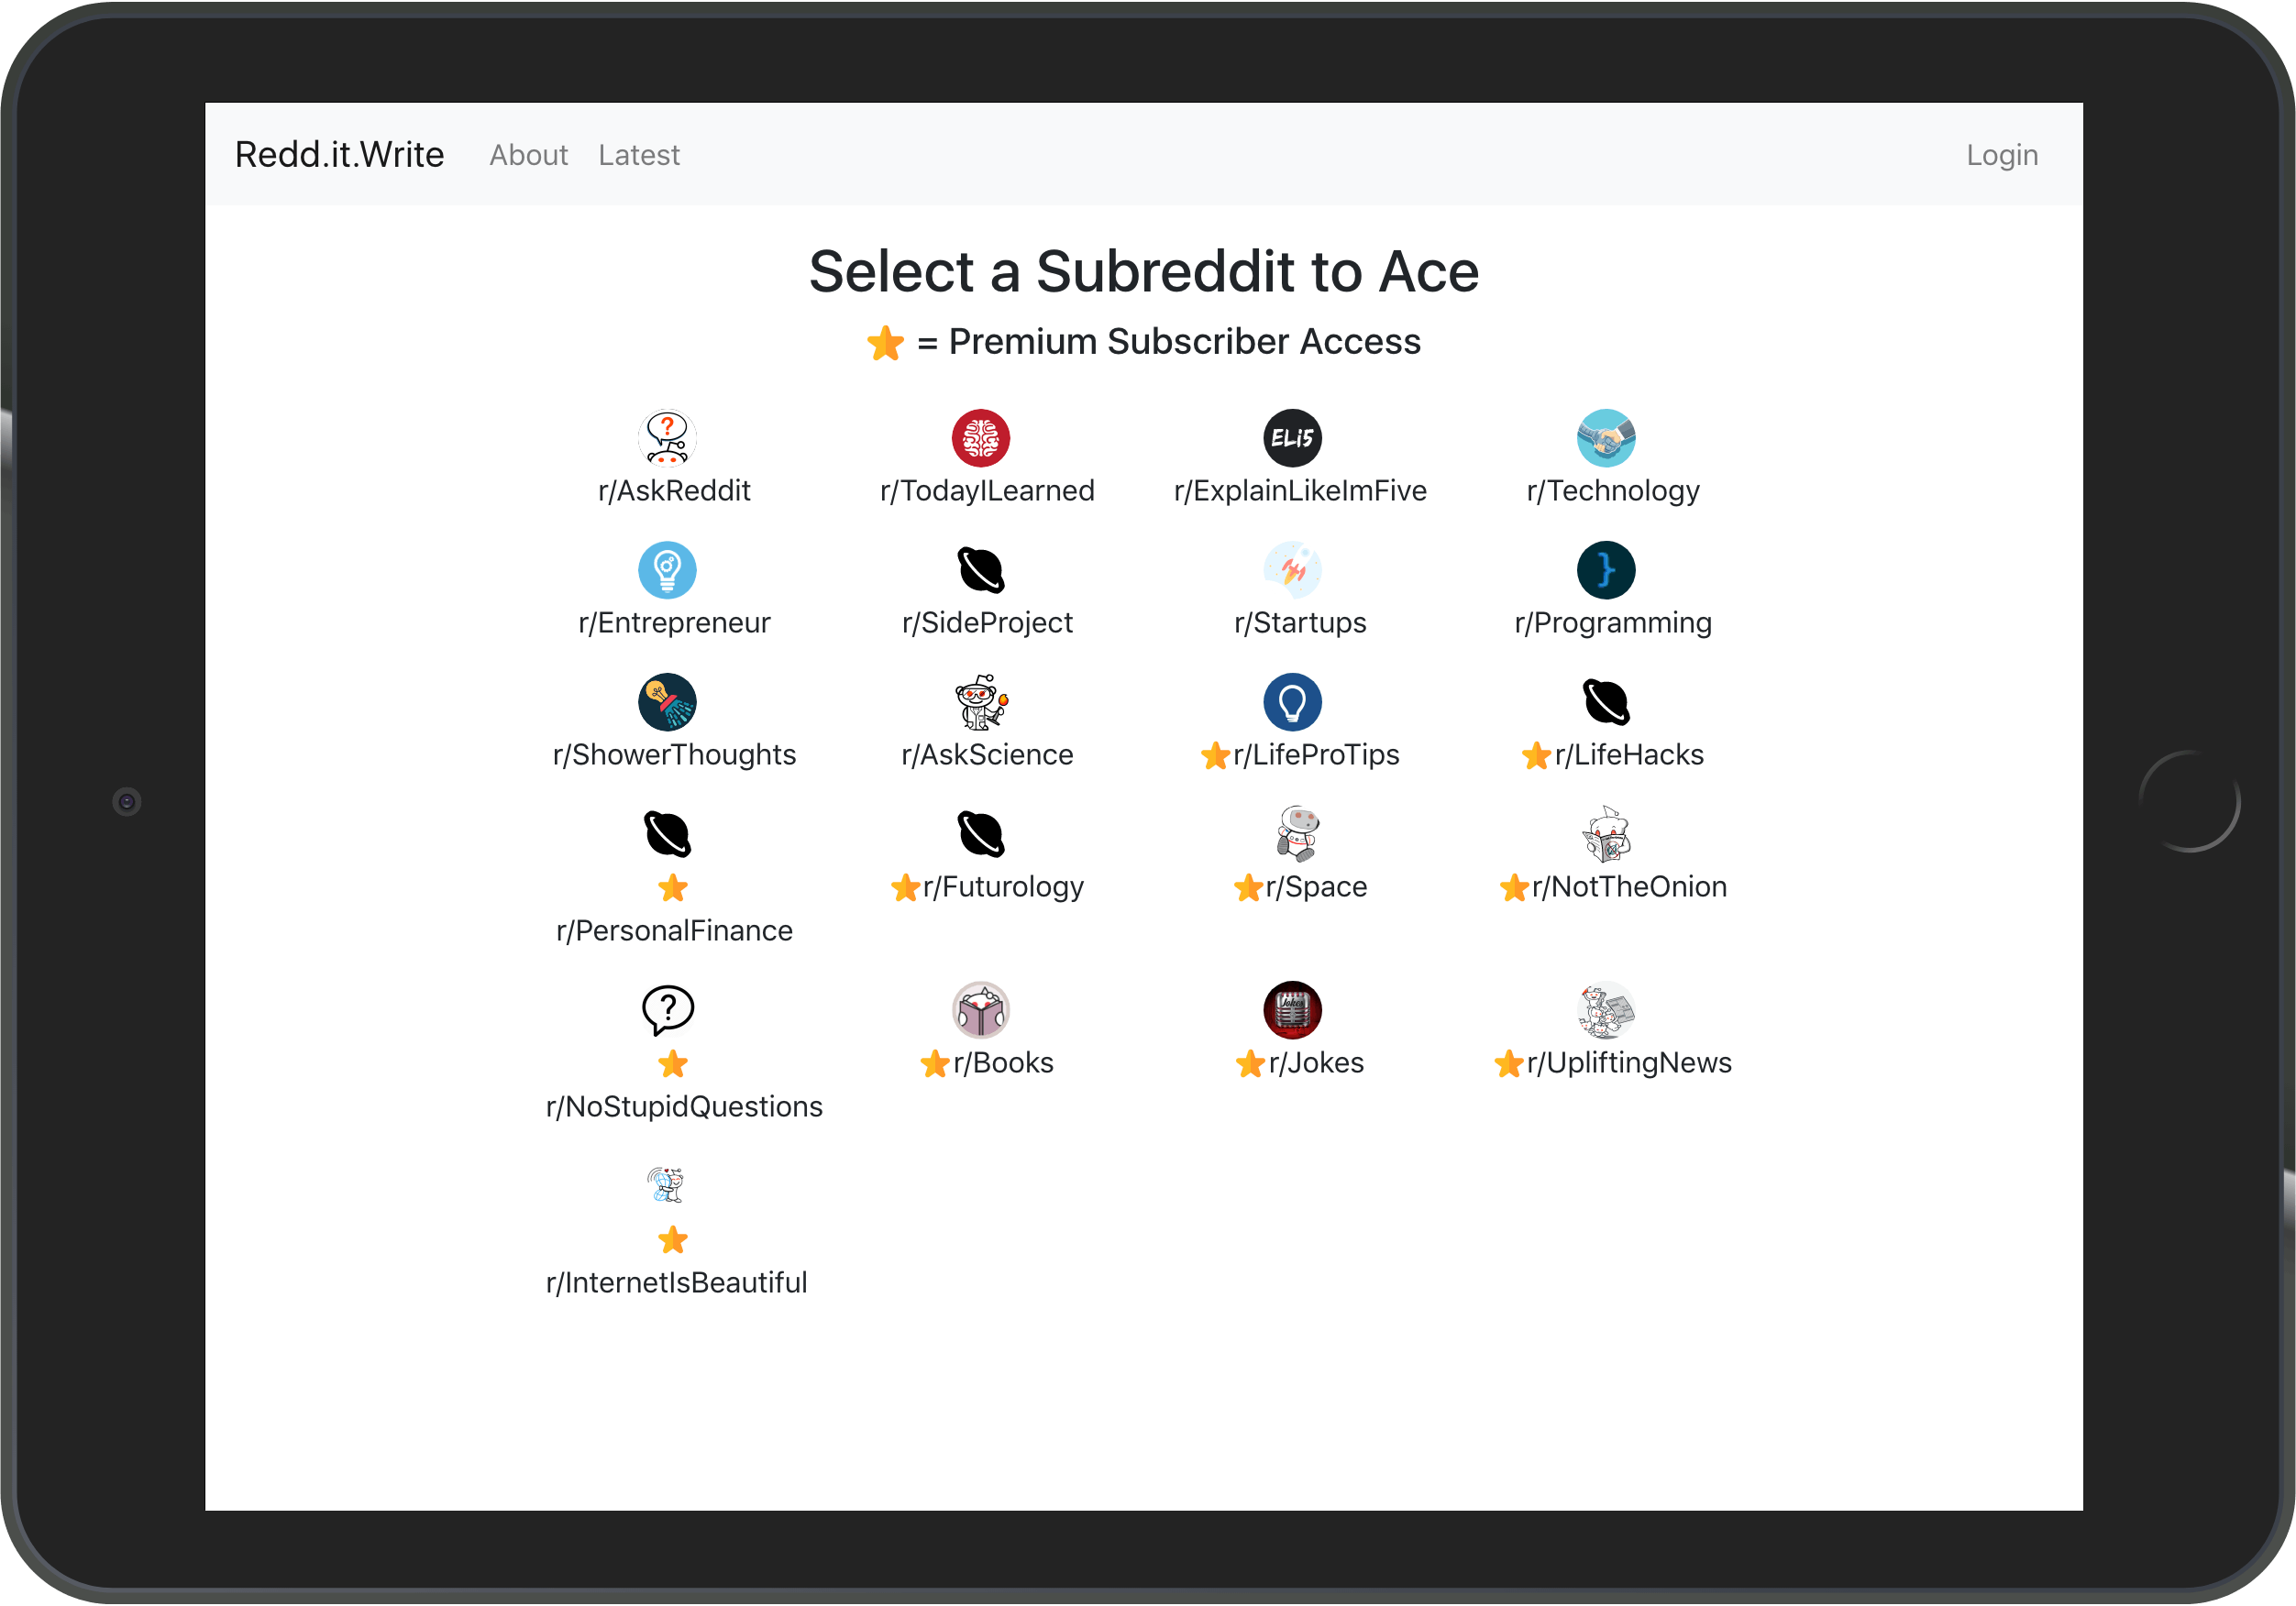Choose the r/Technology handshake icon
The width and height of the screenshot is (2296, 1606).
click(x=1606, y=438)
